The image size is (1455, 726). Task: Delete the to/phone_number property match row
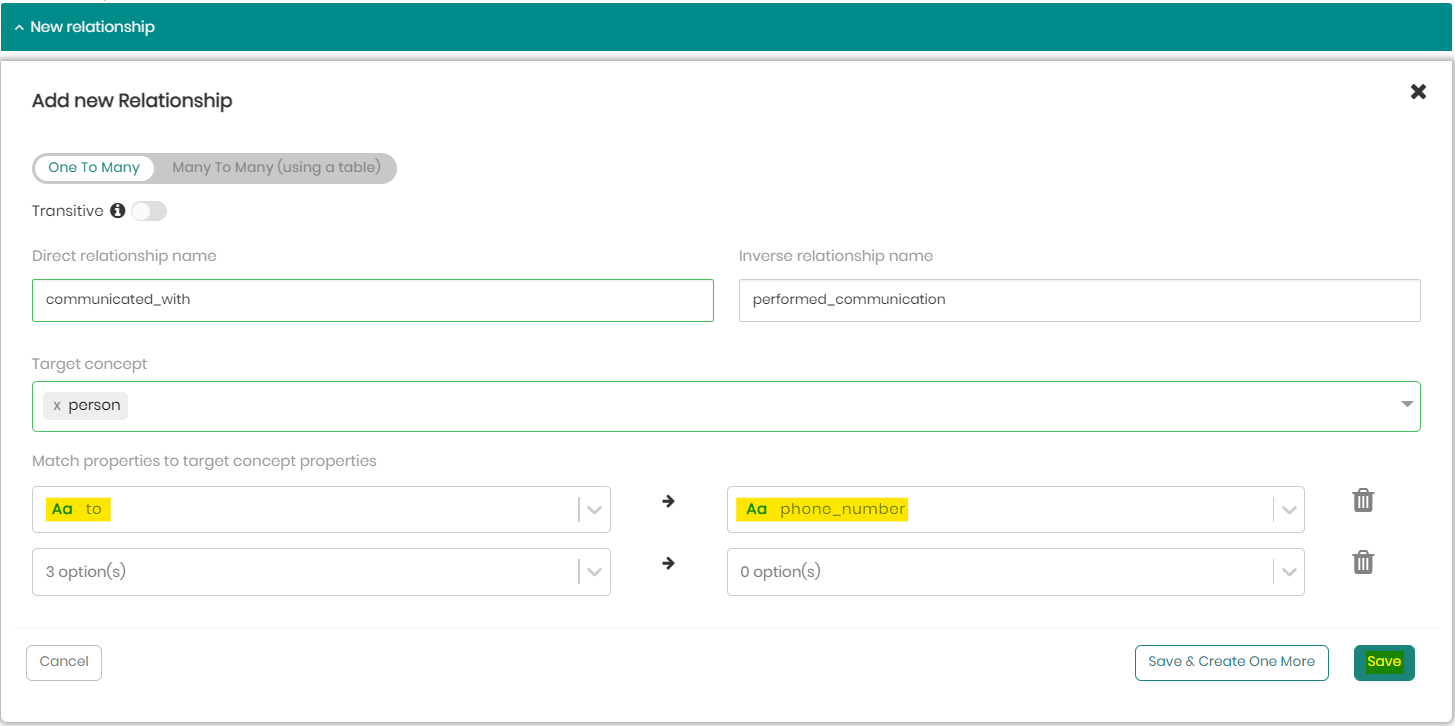click(1363, 501)
